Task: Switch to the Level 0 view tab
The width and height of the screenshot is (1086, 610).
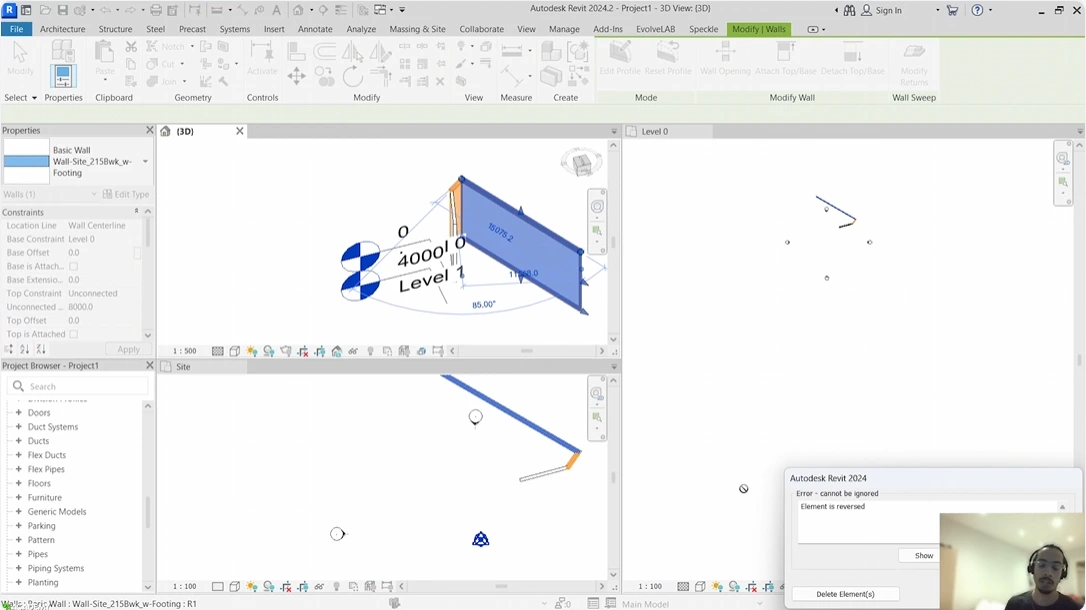Action: [x=654, y=132]
